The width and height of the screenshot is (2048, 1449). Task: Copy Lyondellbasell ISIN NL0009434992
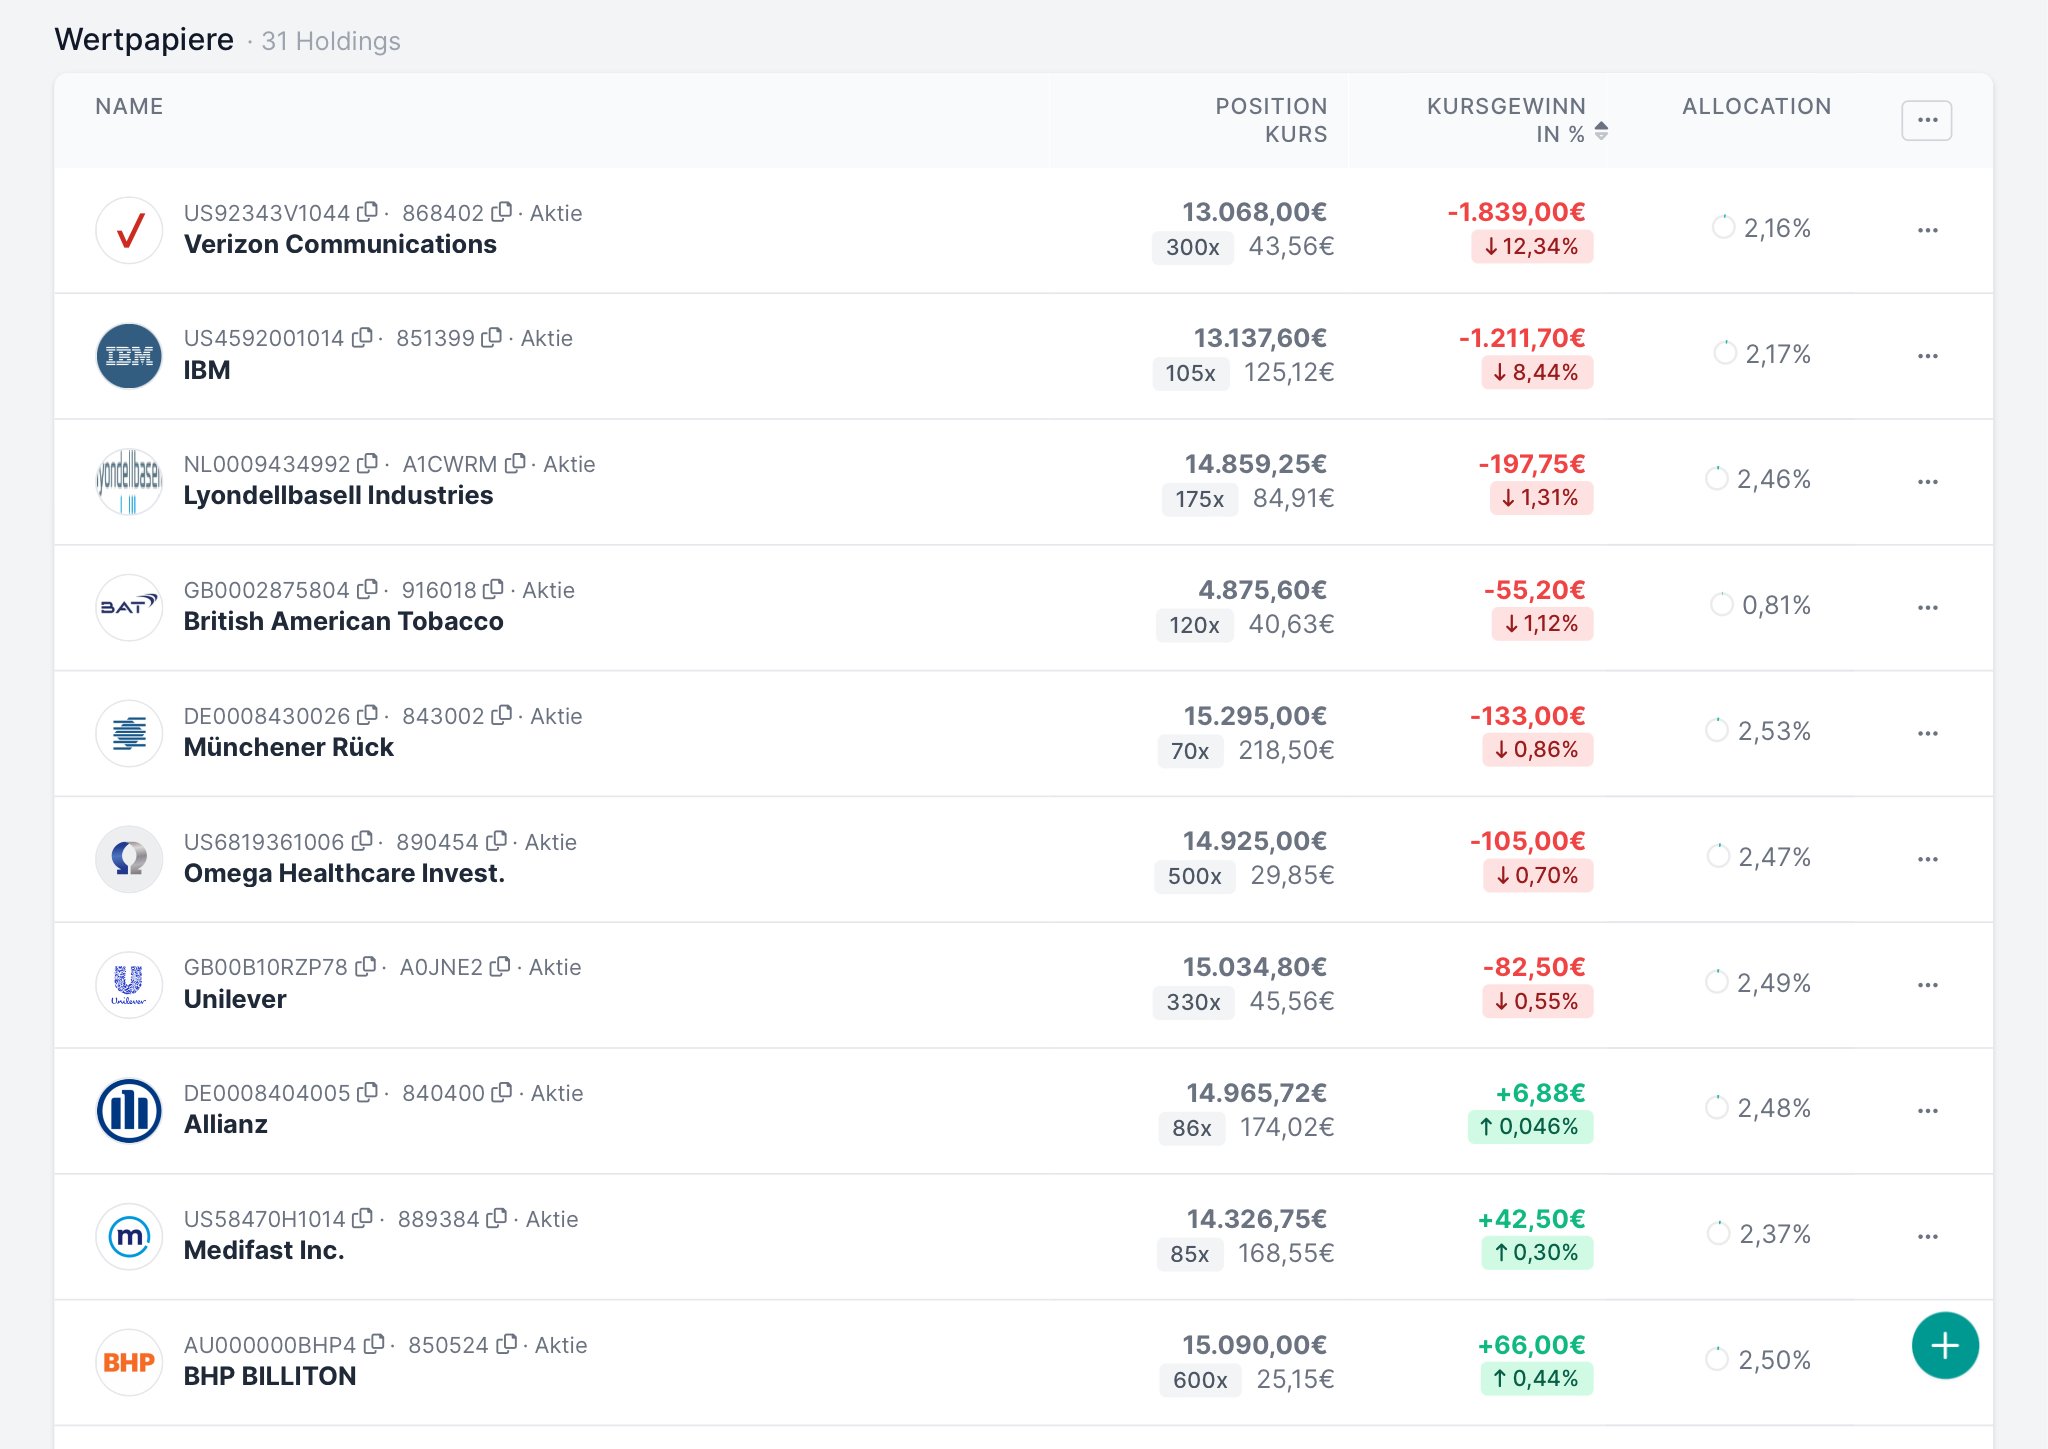[x=367, y=464]
